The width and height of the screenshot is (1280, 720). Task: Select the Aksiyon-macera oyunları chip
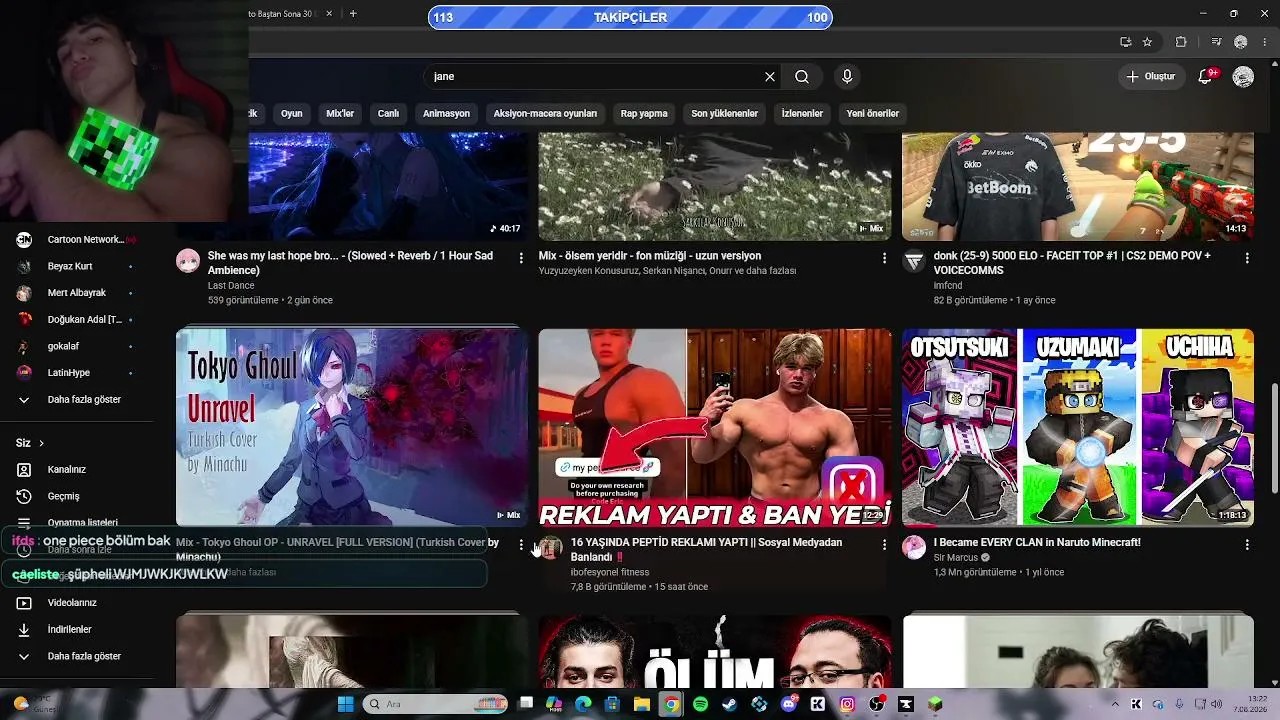[545, 114]
